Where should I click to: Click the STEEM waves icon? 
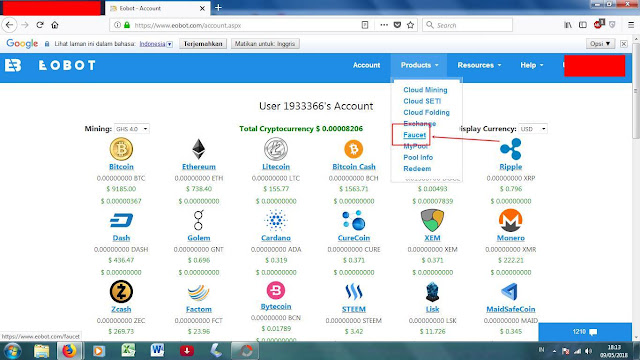(353, 292)
